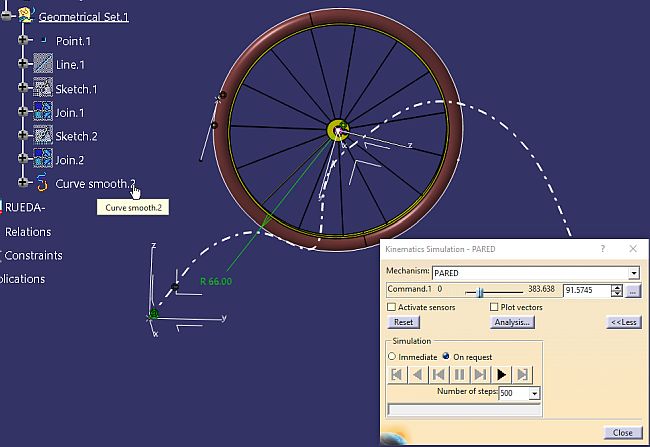The height and width of the screenshot is (447, 650).
Task: Select the Join.2 label
Action: pyautogui.click(x=70, y=160)
